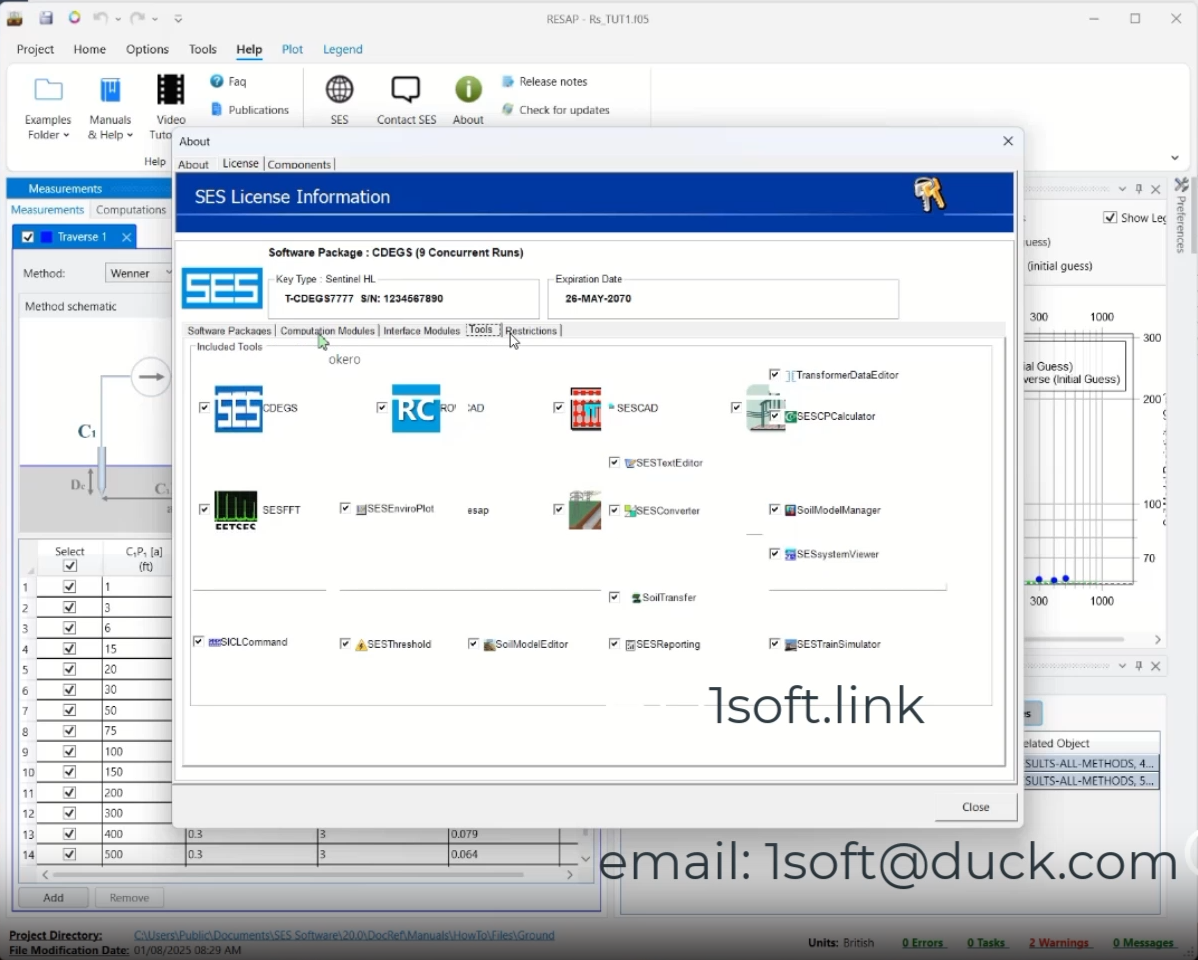Open Video Tutorials film icon

pyautogui.click(x=170, y=90)
